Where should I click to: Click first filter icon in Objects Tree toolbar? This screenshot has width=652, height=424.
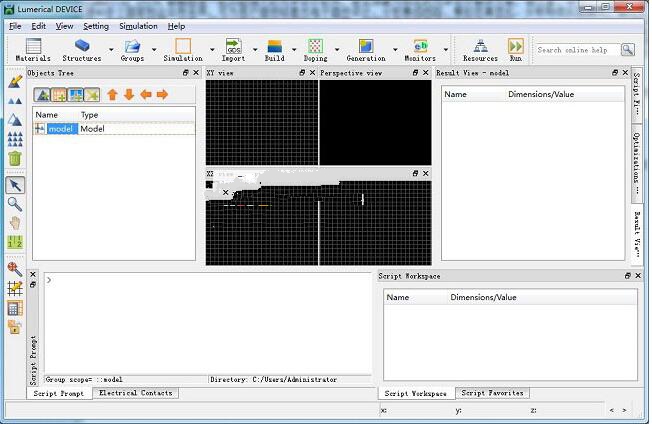pos(42,95)
